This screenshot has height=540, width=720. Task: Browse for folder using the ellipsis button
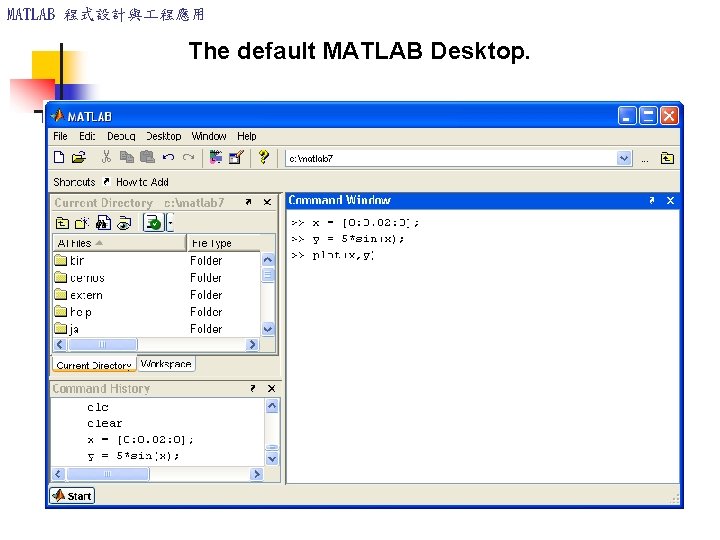(x=645, y=159)
